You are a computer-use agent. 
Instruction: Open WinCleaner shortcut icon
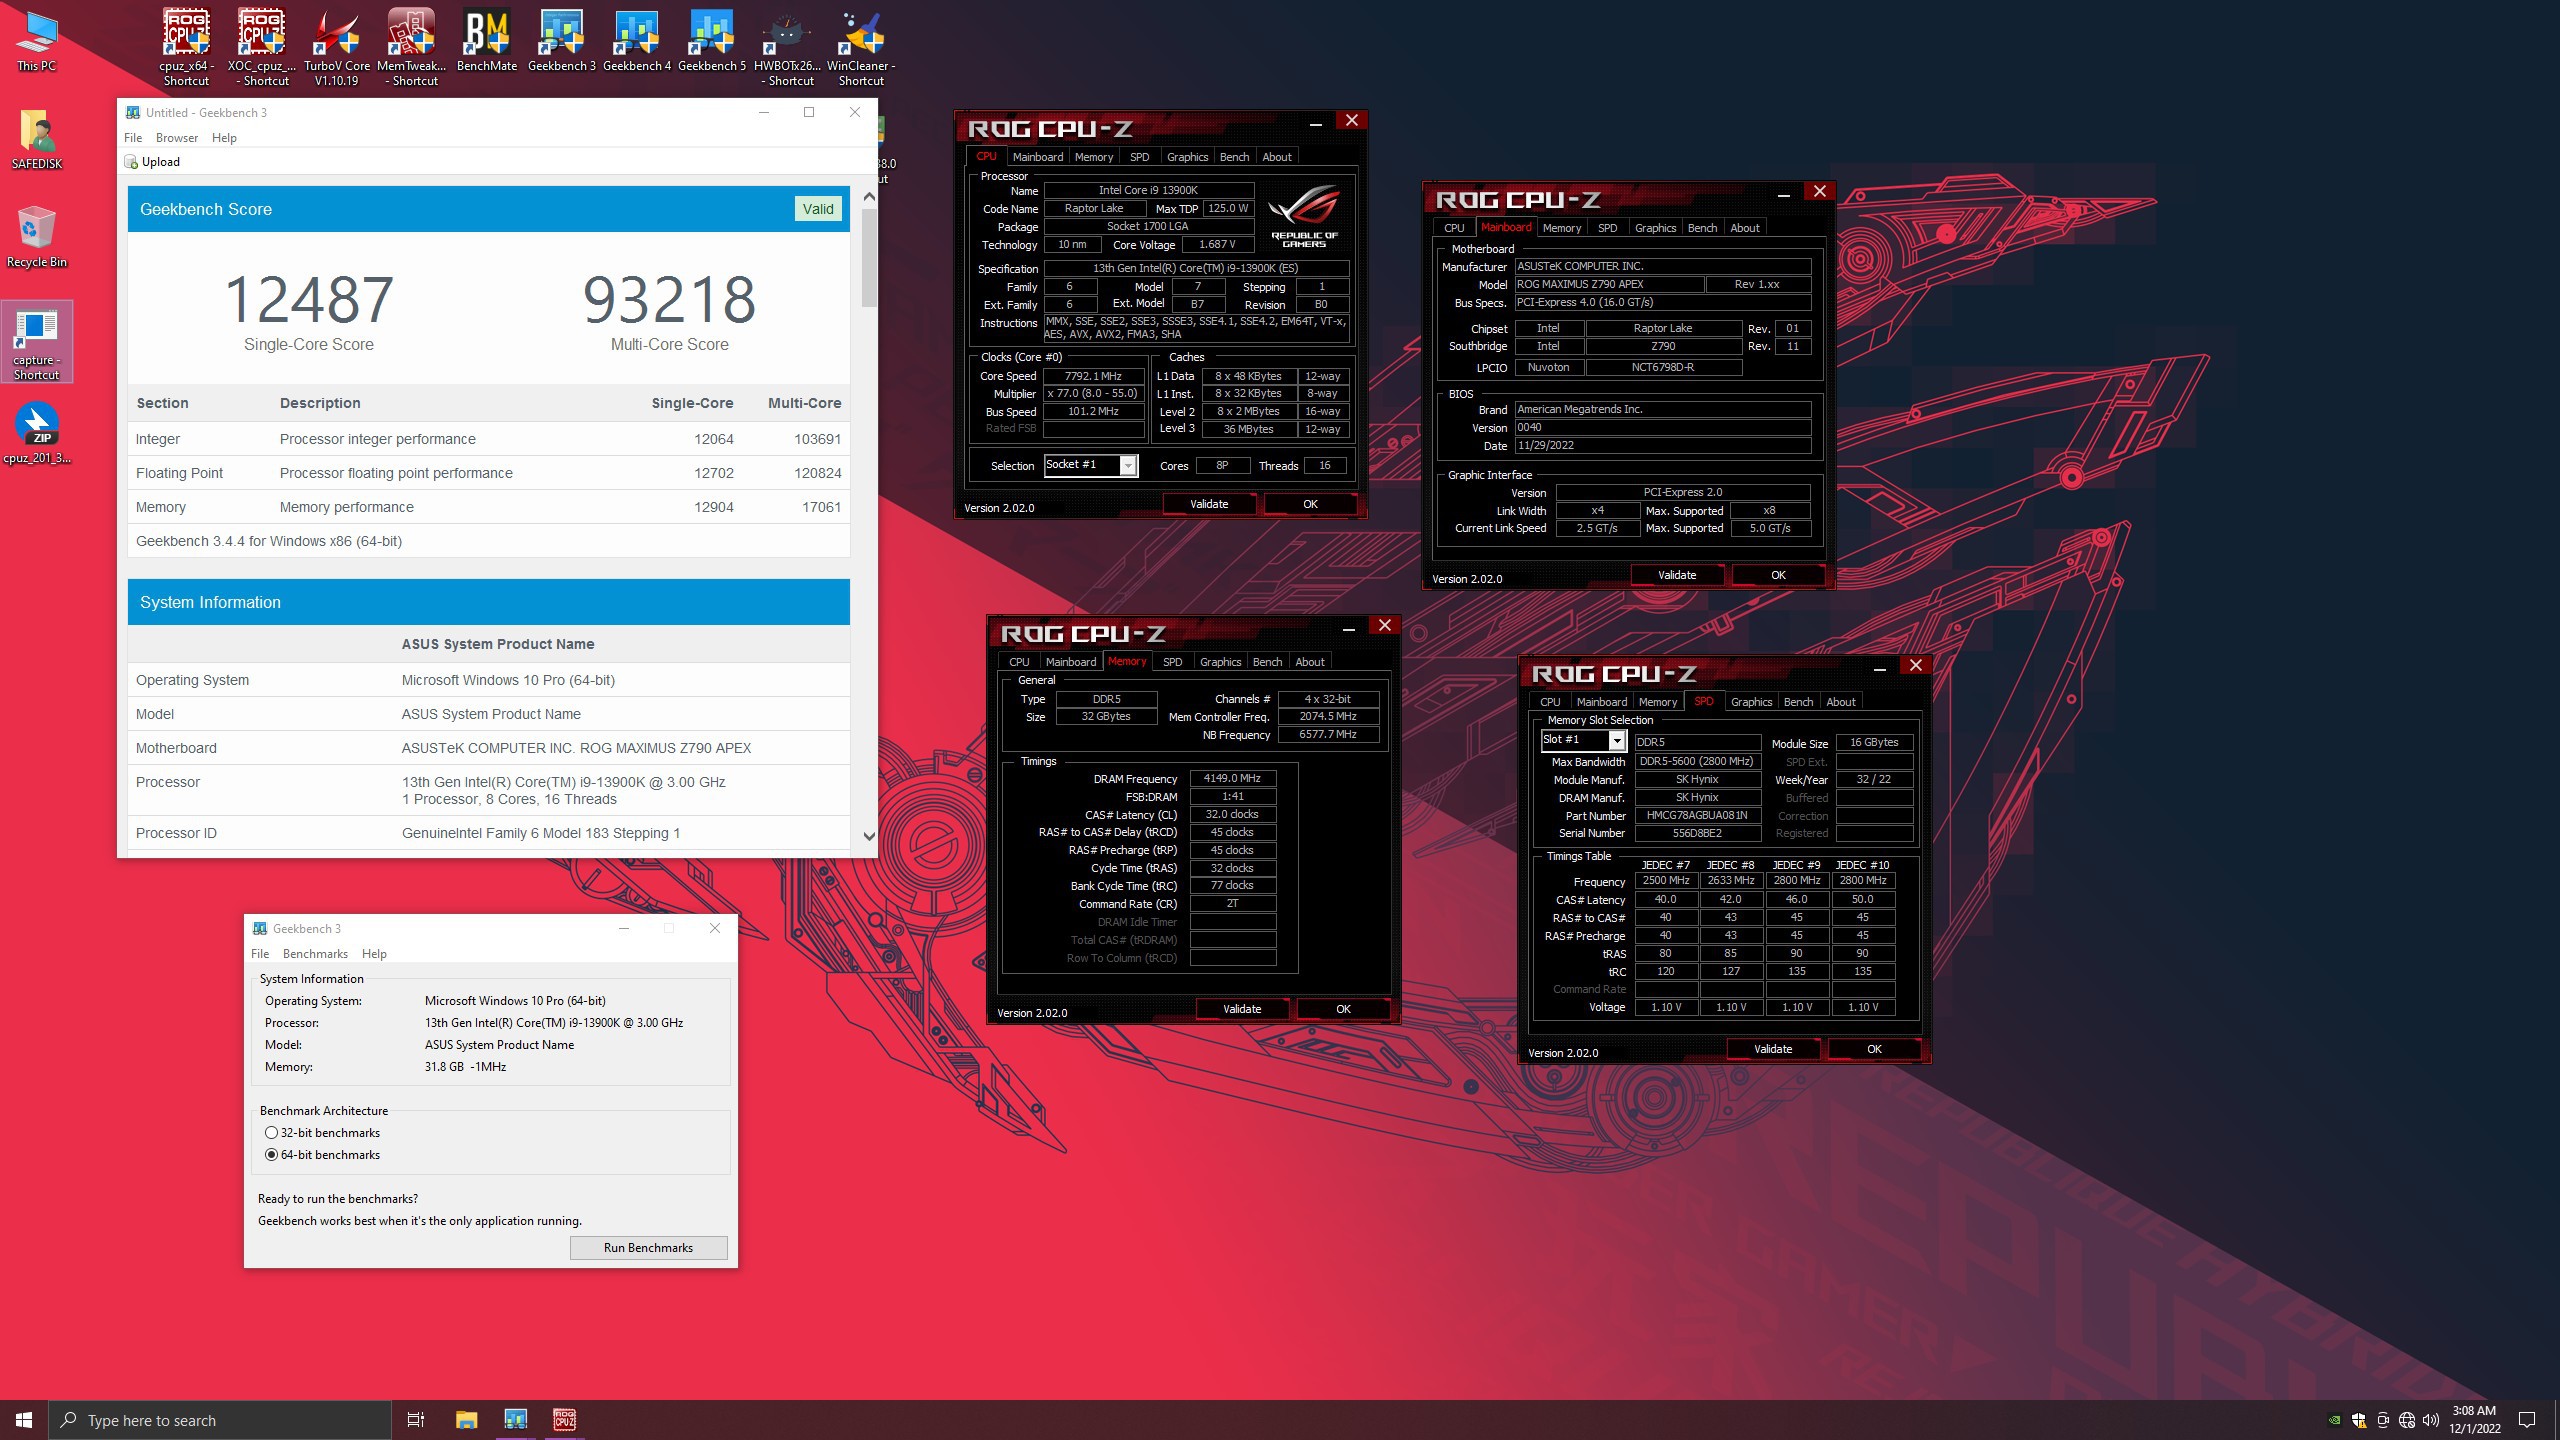861,47
